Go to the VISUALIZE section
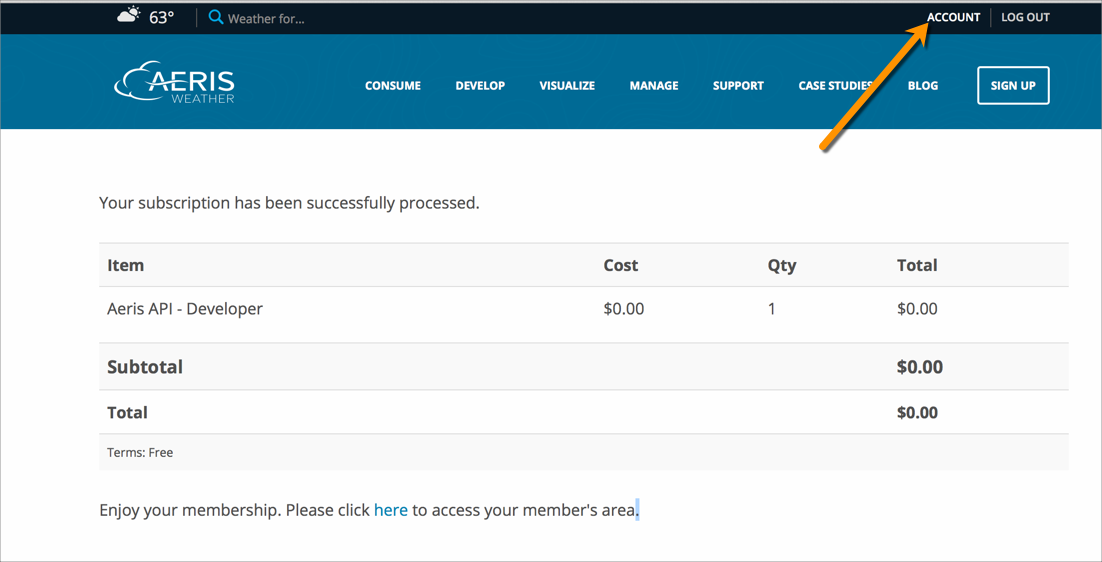1102x562 pixels. pyautogui.click(x=567, y=86)
